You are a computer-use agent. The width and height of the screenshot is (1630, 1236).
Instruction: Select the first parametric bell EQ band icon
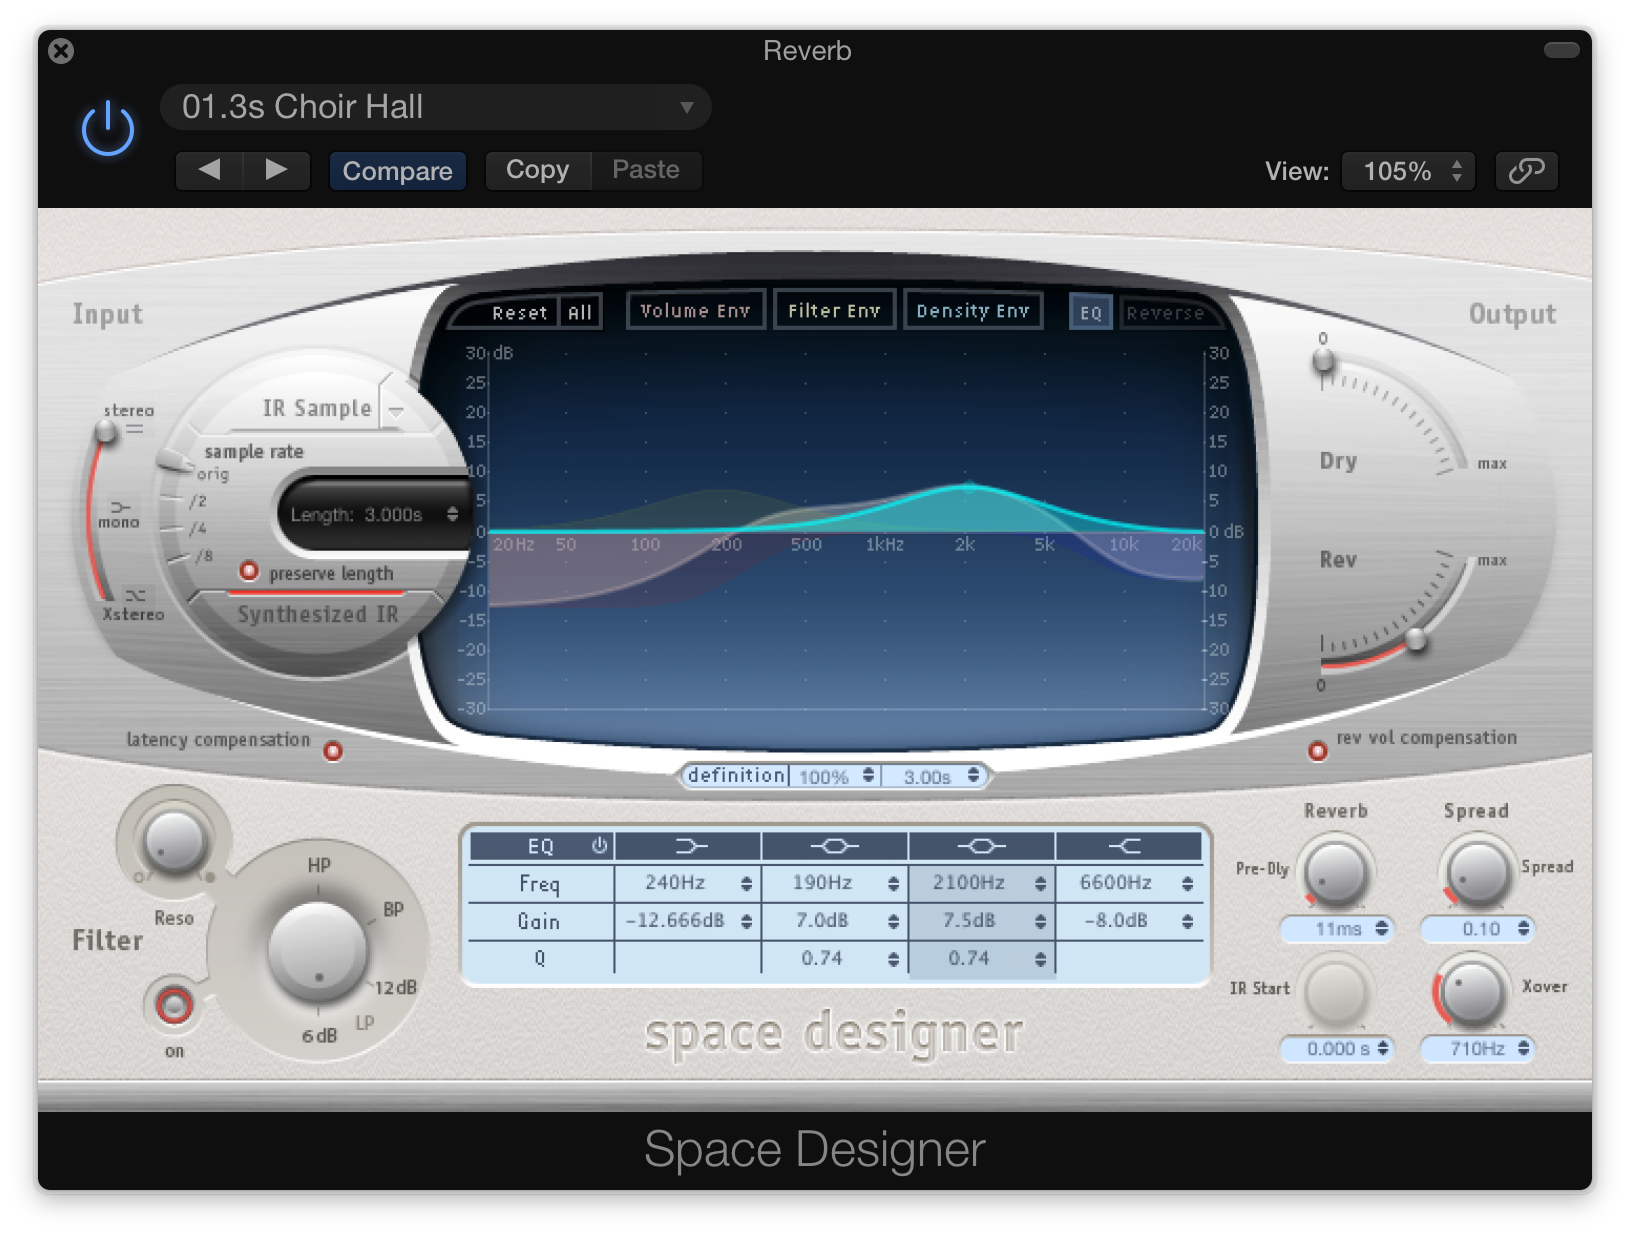[x=835, y=845]
